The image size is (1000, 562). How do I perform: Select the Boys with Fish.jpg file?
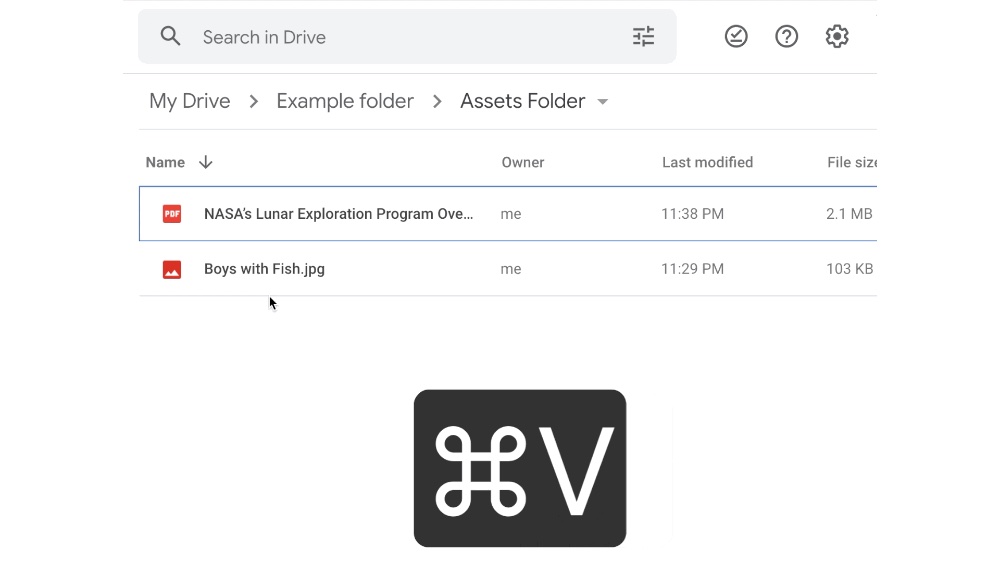[x=264, y=269]
